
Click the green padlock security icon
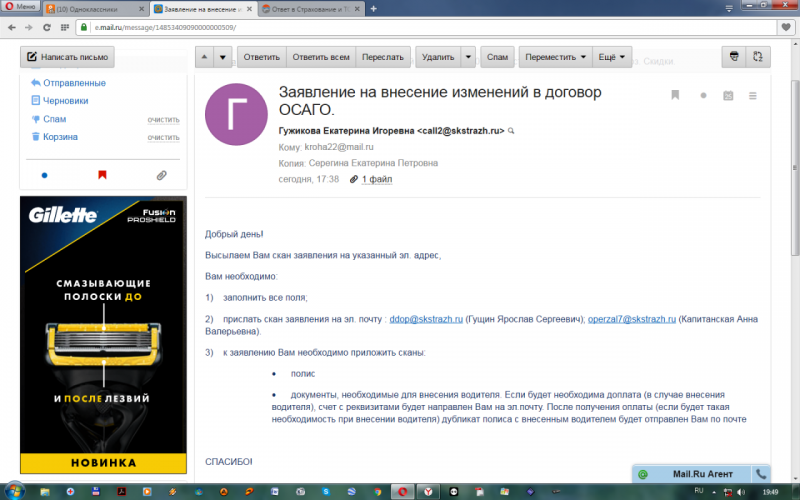[x=84, y=28]
